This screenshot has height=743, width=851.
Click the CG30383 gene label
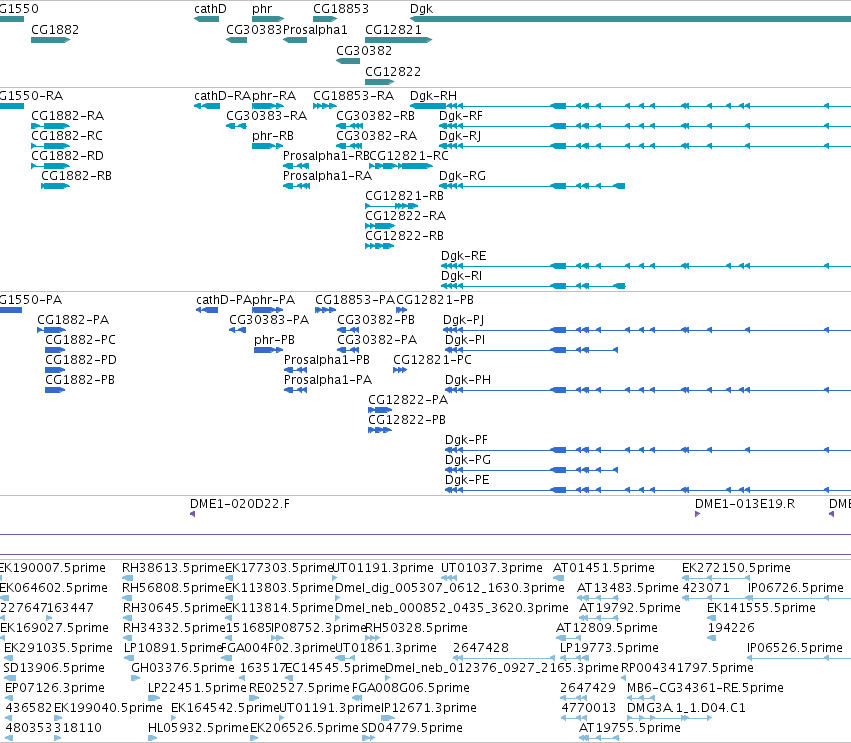point(254,29)
